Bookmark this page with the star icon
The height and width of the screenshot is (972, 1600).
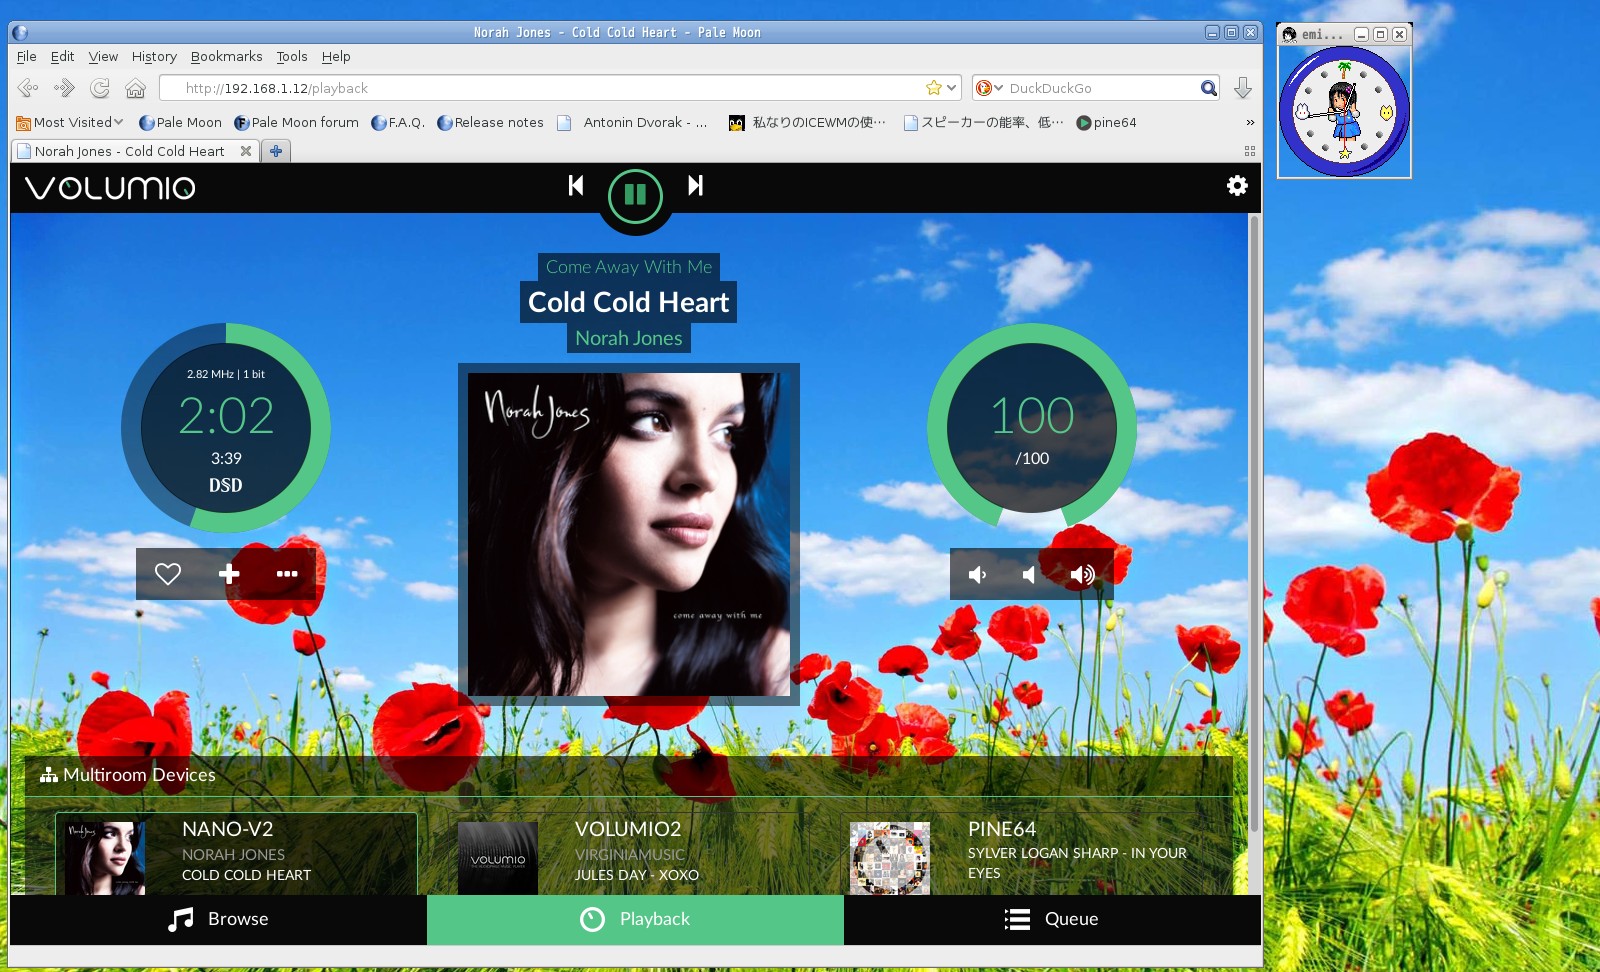(x=934, y=88)
